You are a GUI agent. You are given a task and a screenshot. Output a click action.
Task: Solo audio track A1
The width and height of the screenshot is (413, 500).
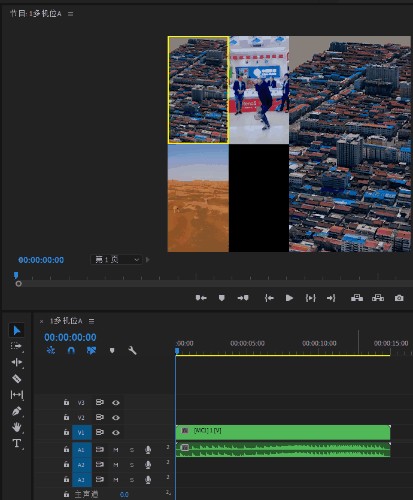click(x=132, y=450)
